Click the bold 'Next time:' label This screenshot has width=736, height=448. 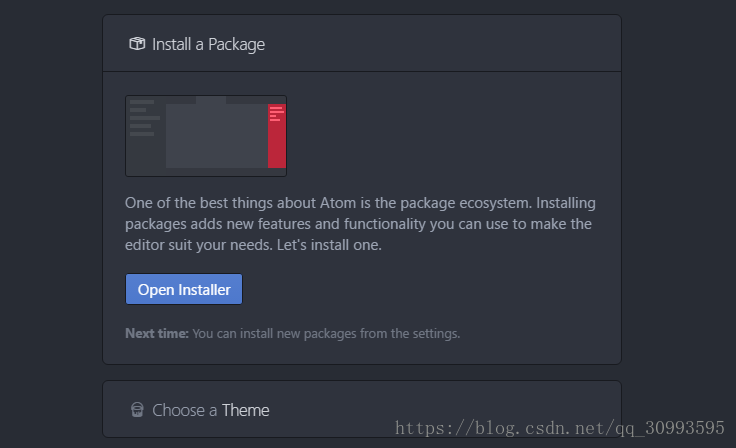tap(157, 333)
